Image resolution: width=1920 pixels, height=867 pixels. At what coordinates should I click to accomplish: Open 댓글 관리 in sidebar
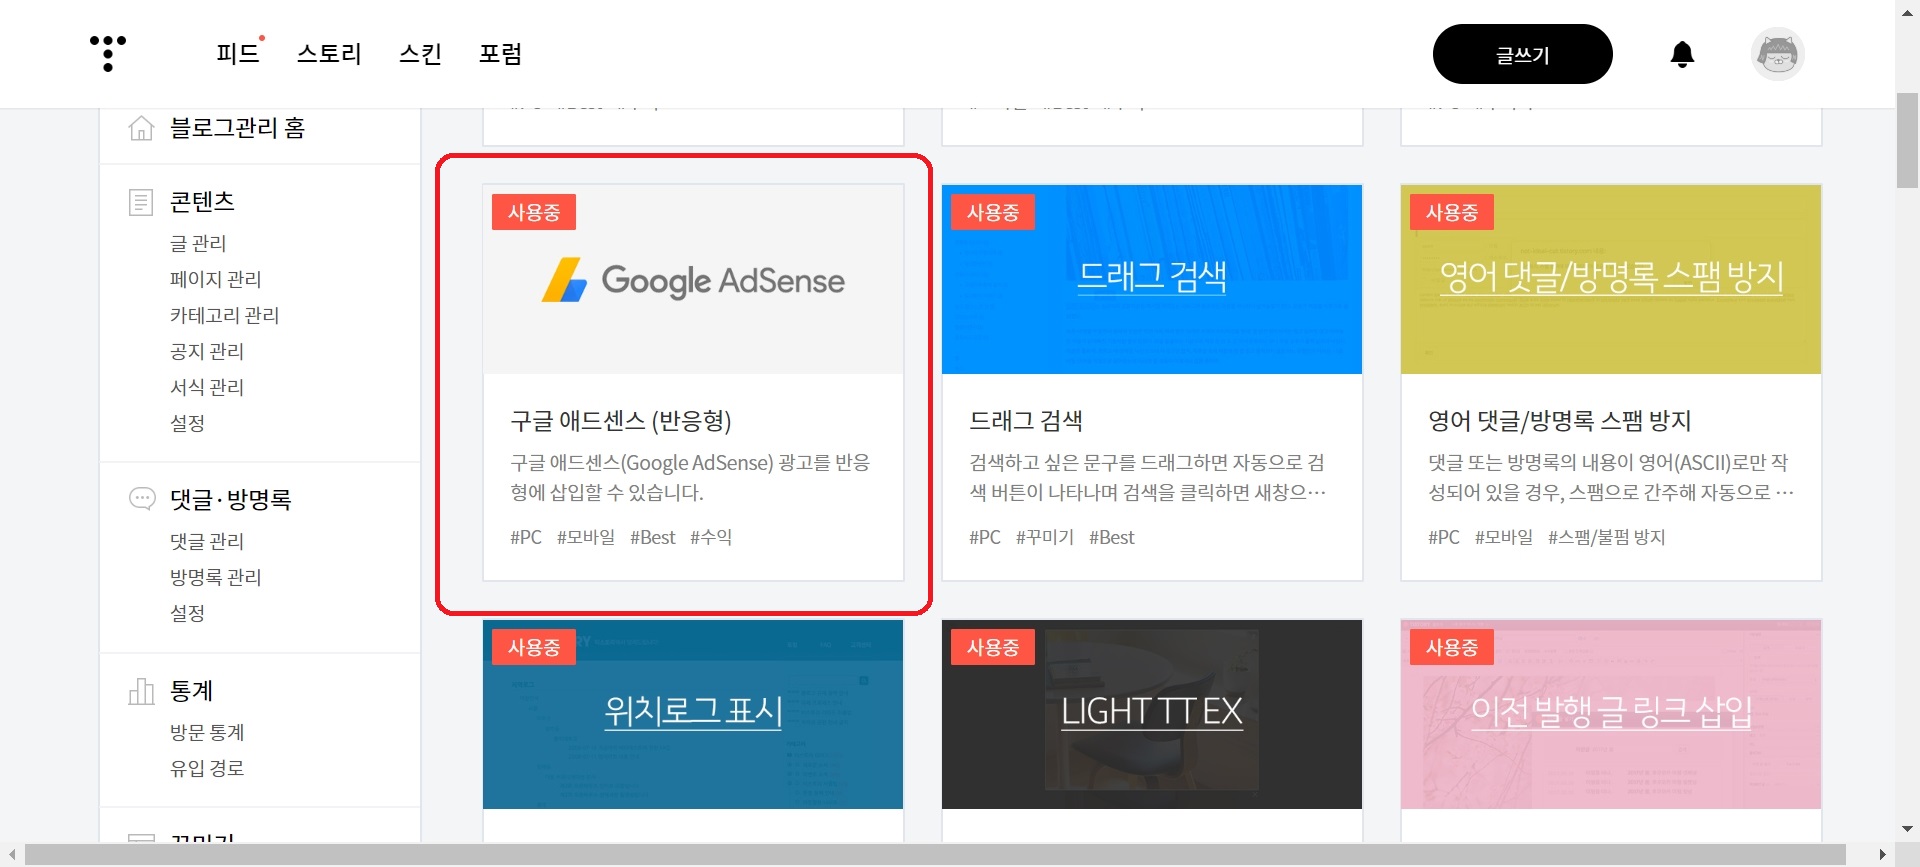point(207,541)
